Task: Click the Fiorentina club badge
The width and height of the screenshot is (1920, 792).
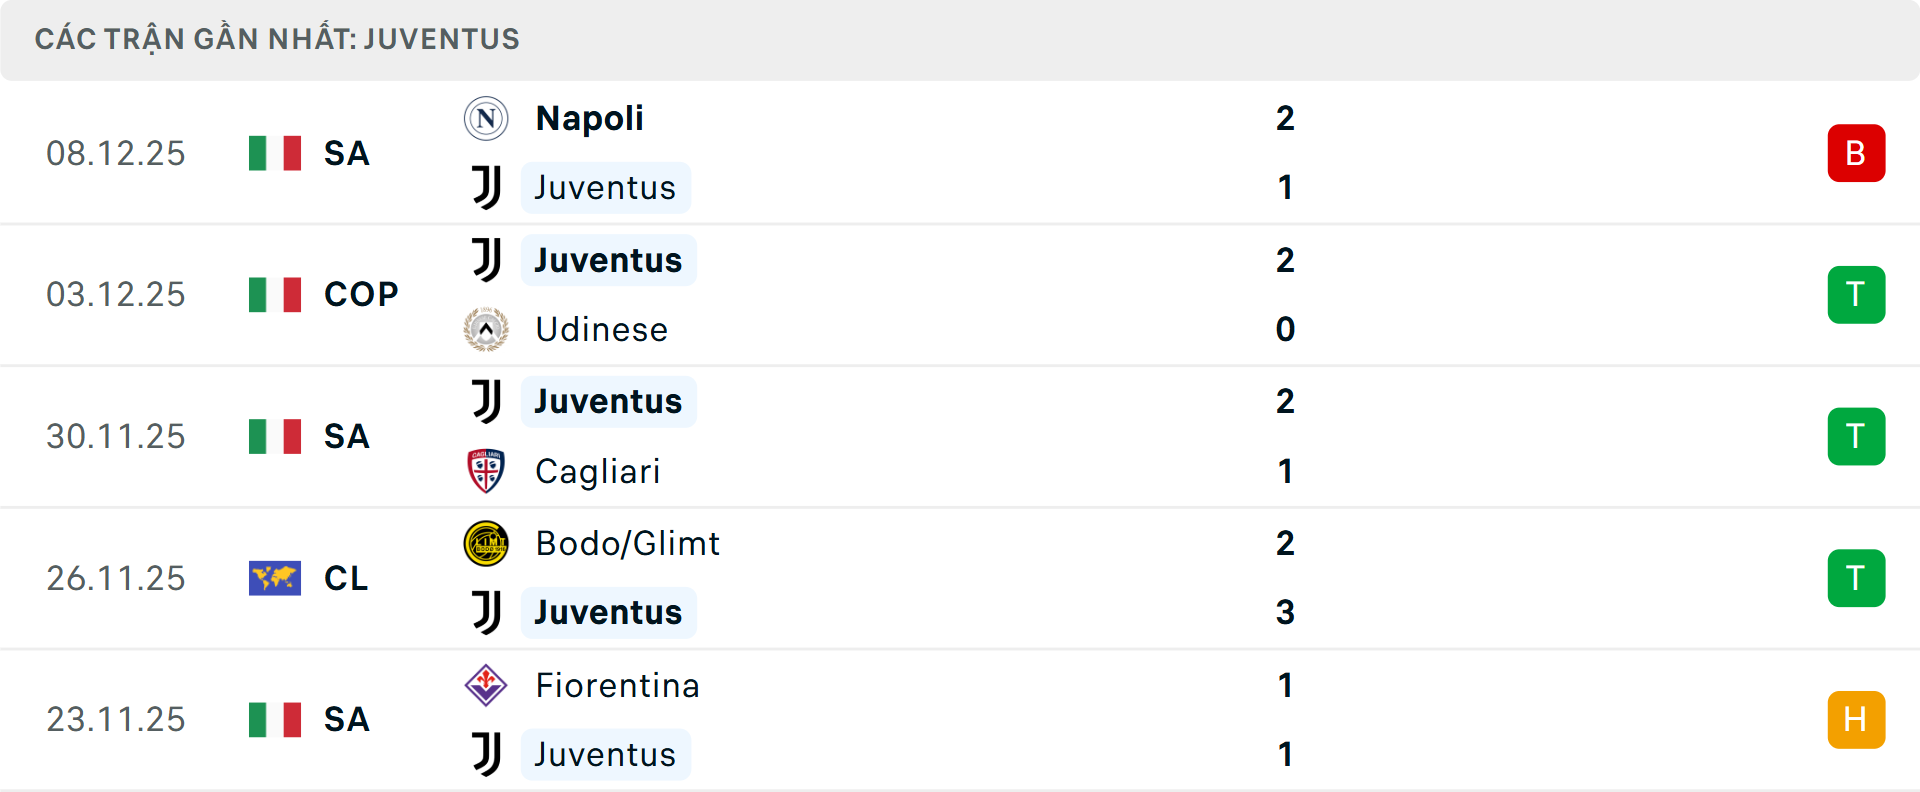Action: pos(486,686)
